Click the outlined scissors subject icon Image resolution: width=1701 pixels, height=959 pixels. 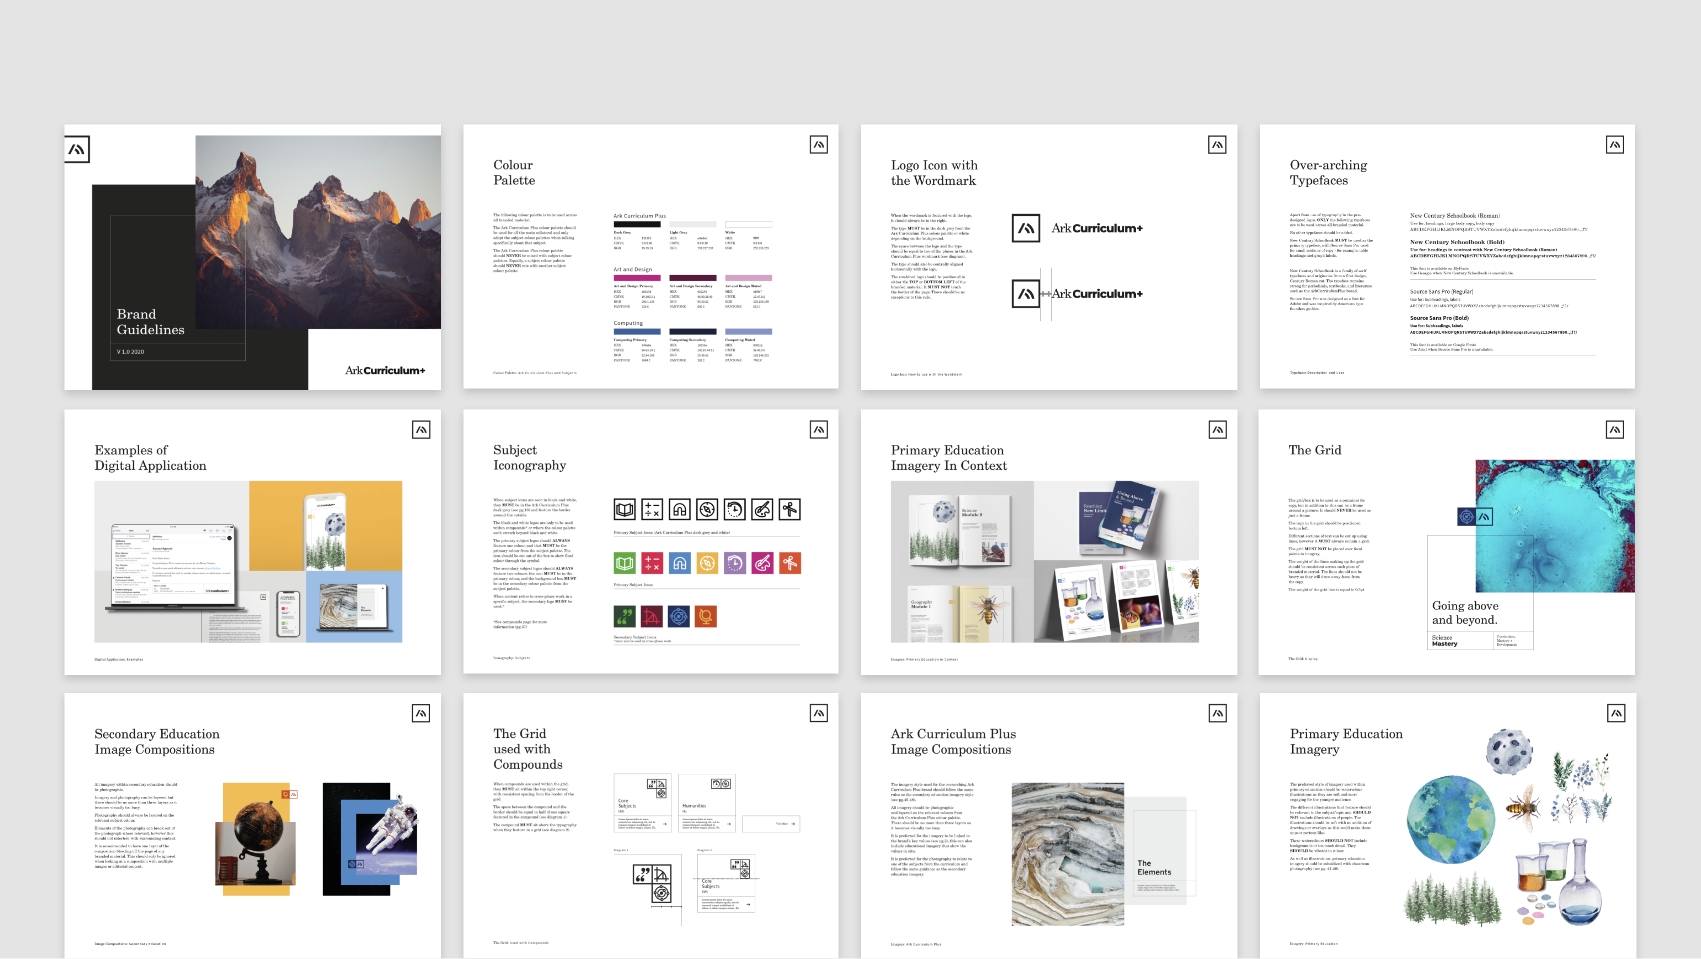[x=790, y=510]
